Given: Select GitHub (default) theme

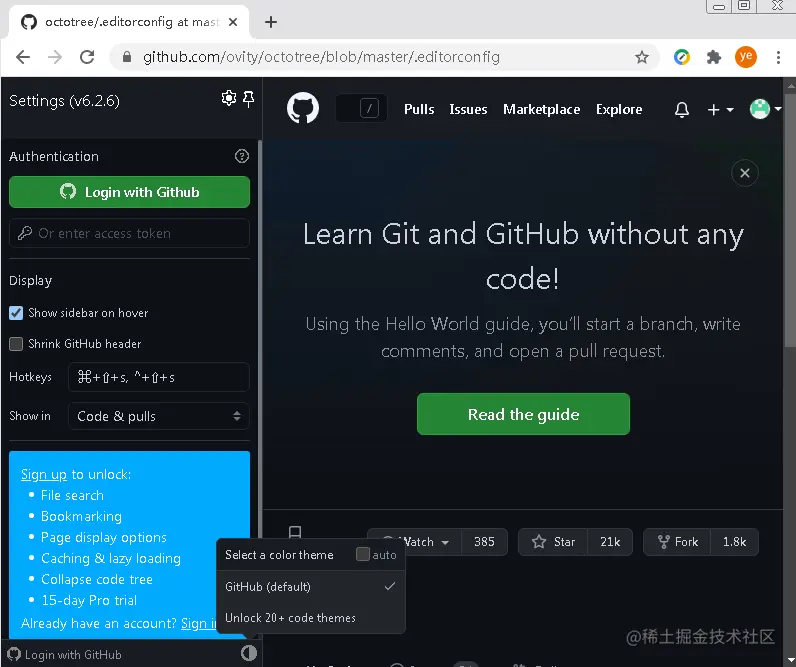Looking at the screenshot, I should (x=311, y=586).
